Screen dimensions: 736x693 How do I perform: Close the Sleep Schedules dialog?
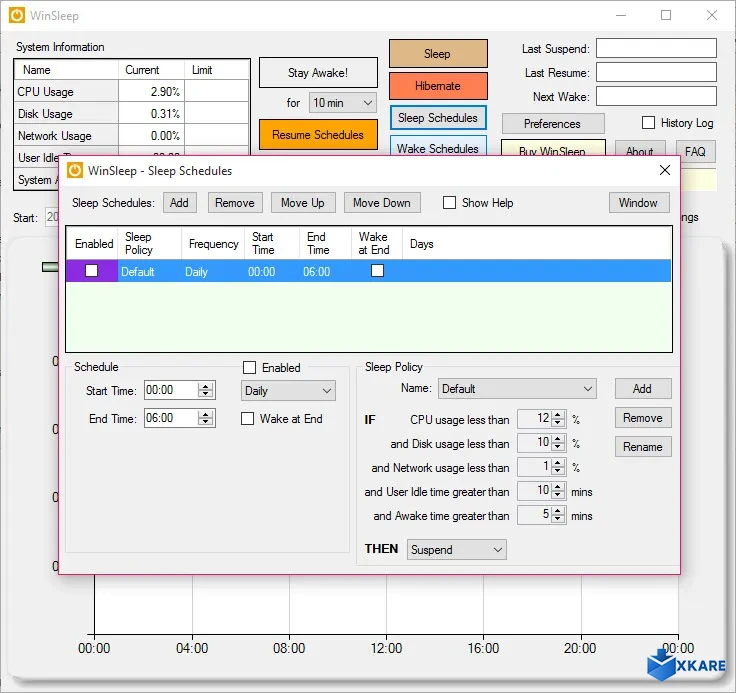pyautogui.click(x=665, y=170)
